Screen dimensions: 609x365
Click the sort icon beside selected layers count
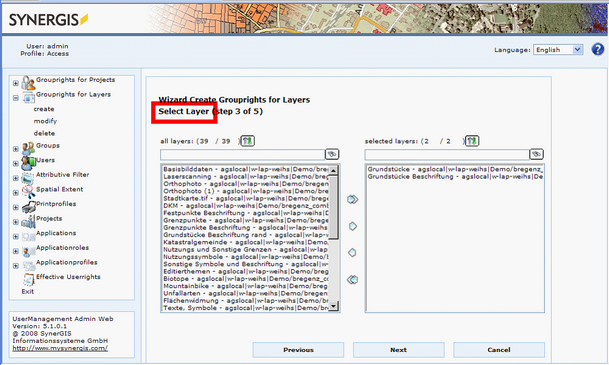pos(472,141)
